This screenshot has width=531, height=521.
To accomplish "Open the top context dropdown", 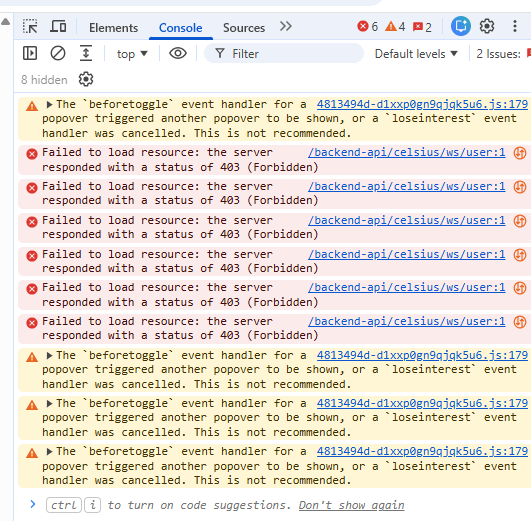I will click(x=132, y=54).
